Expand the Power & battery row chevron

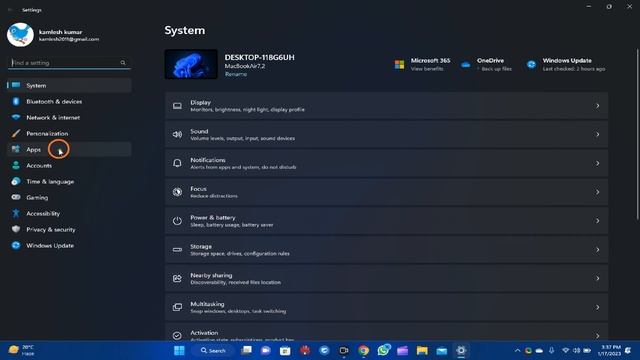point(597,221)
